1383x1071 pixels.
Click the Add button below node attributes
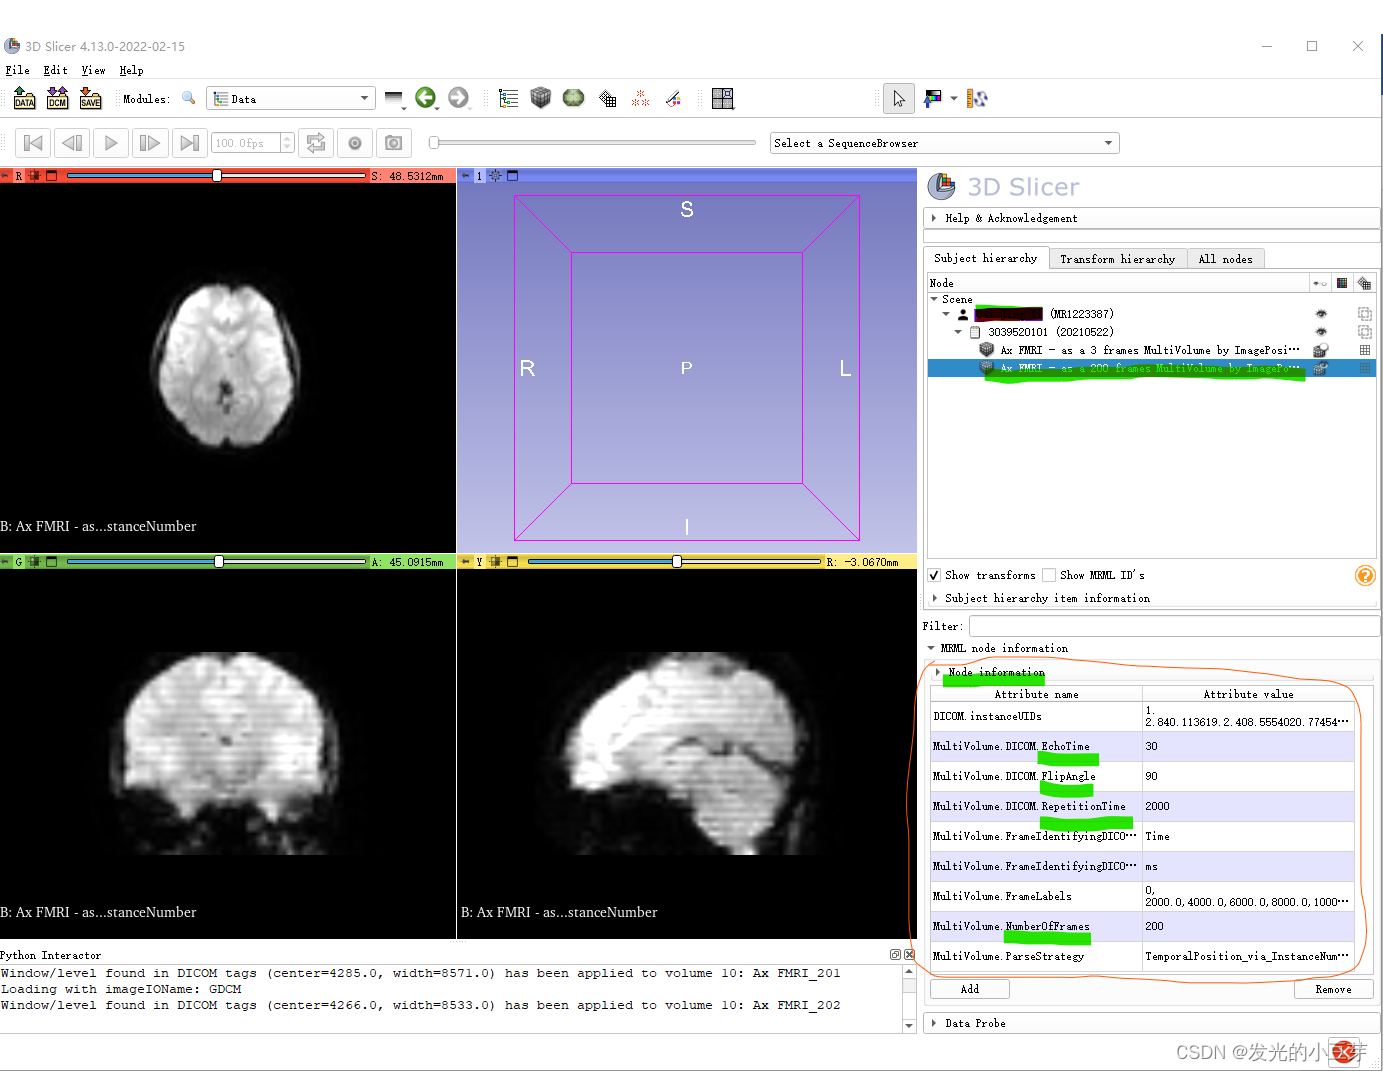point(968,988)
